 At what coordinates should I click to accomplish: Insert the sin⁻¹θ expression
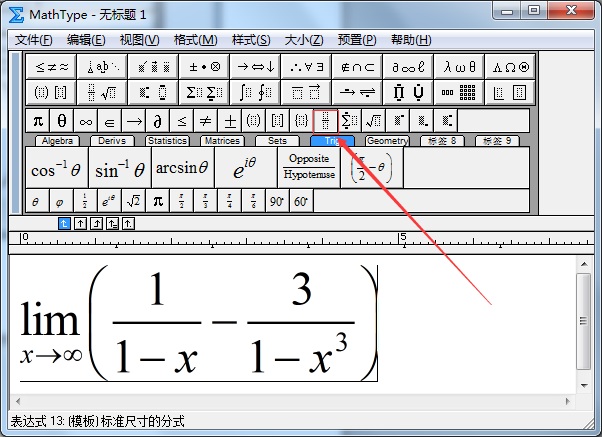tap(120, 168)
